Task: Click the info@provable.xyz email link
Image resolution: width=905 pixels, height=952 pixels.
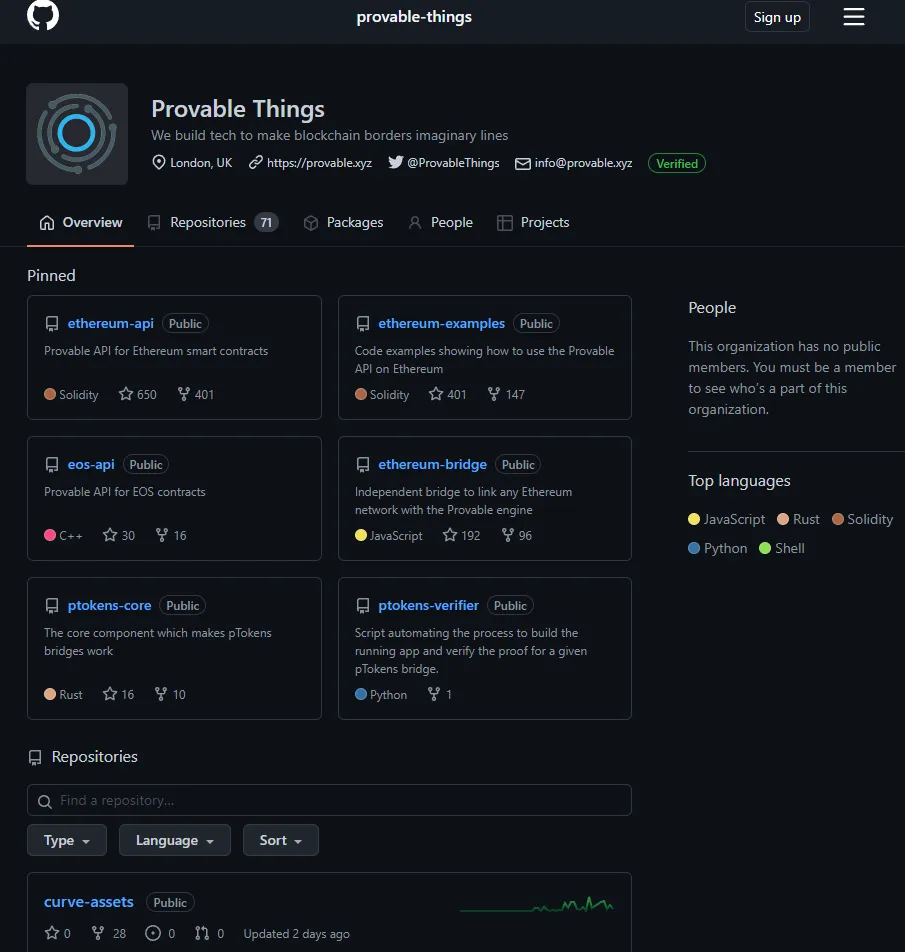Action: pyautogui.click(x=583, y=163)
